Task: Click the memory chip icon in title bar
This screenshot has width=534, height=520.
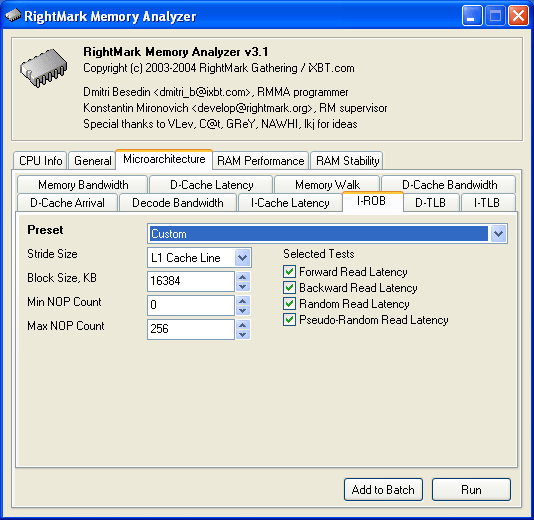Action: (13, 16)
